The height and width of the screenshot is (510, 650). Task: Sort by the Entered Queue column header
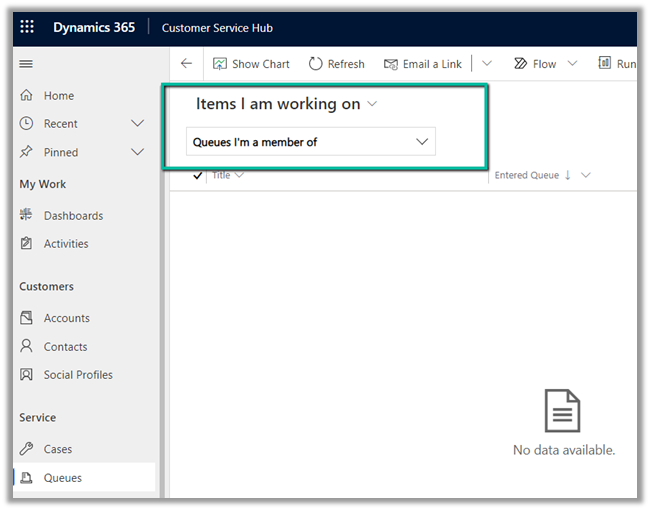pyautogui.click(x=527, y=176)
